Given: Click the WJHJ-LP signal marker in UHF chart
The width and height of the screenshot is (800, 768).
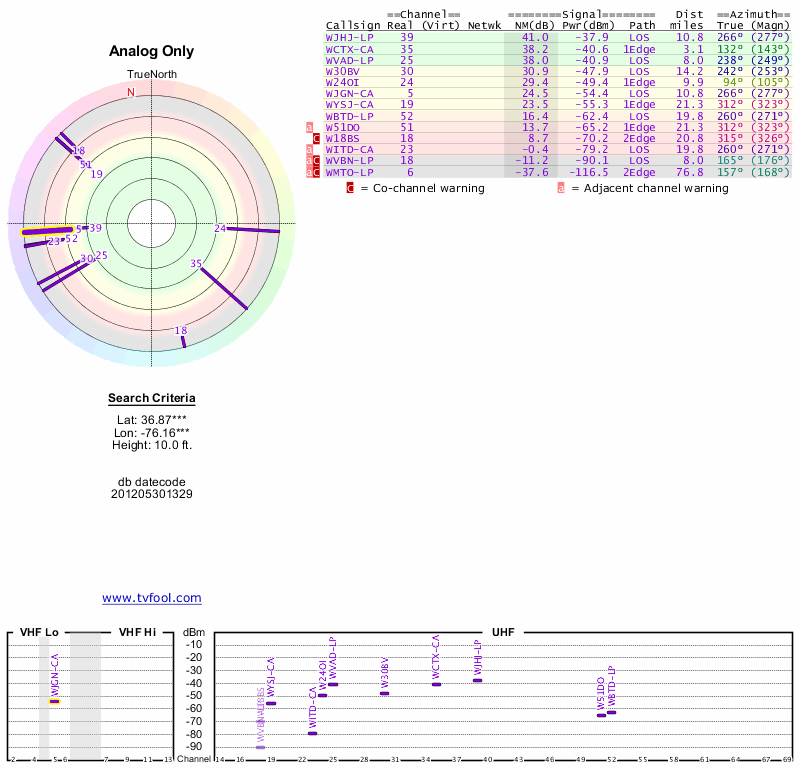Looking at the screenshot, I should coord(477,680).
